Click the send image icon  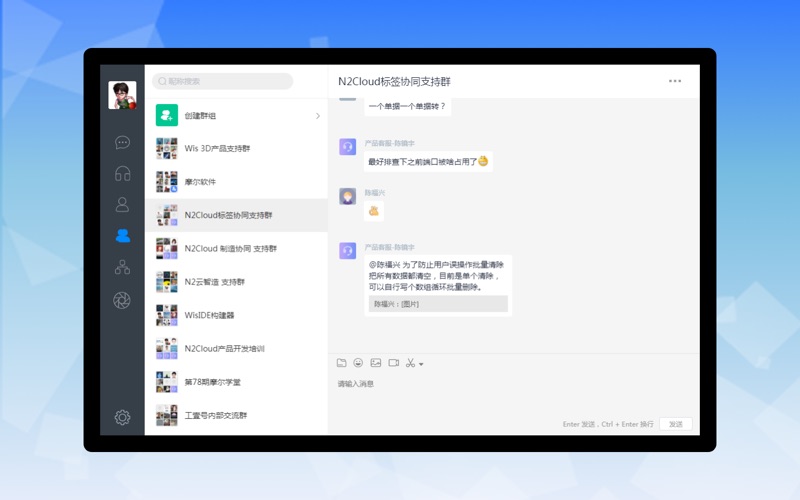coord(376,363)
